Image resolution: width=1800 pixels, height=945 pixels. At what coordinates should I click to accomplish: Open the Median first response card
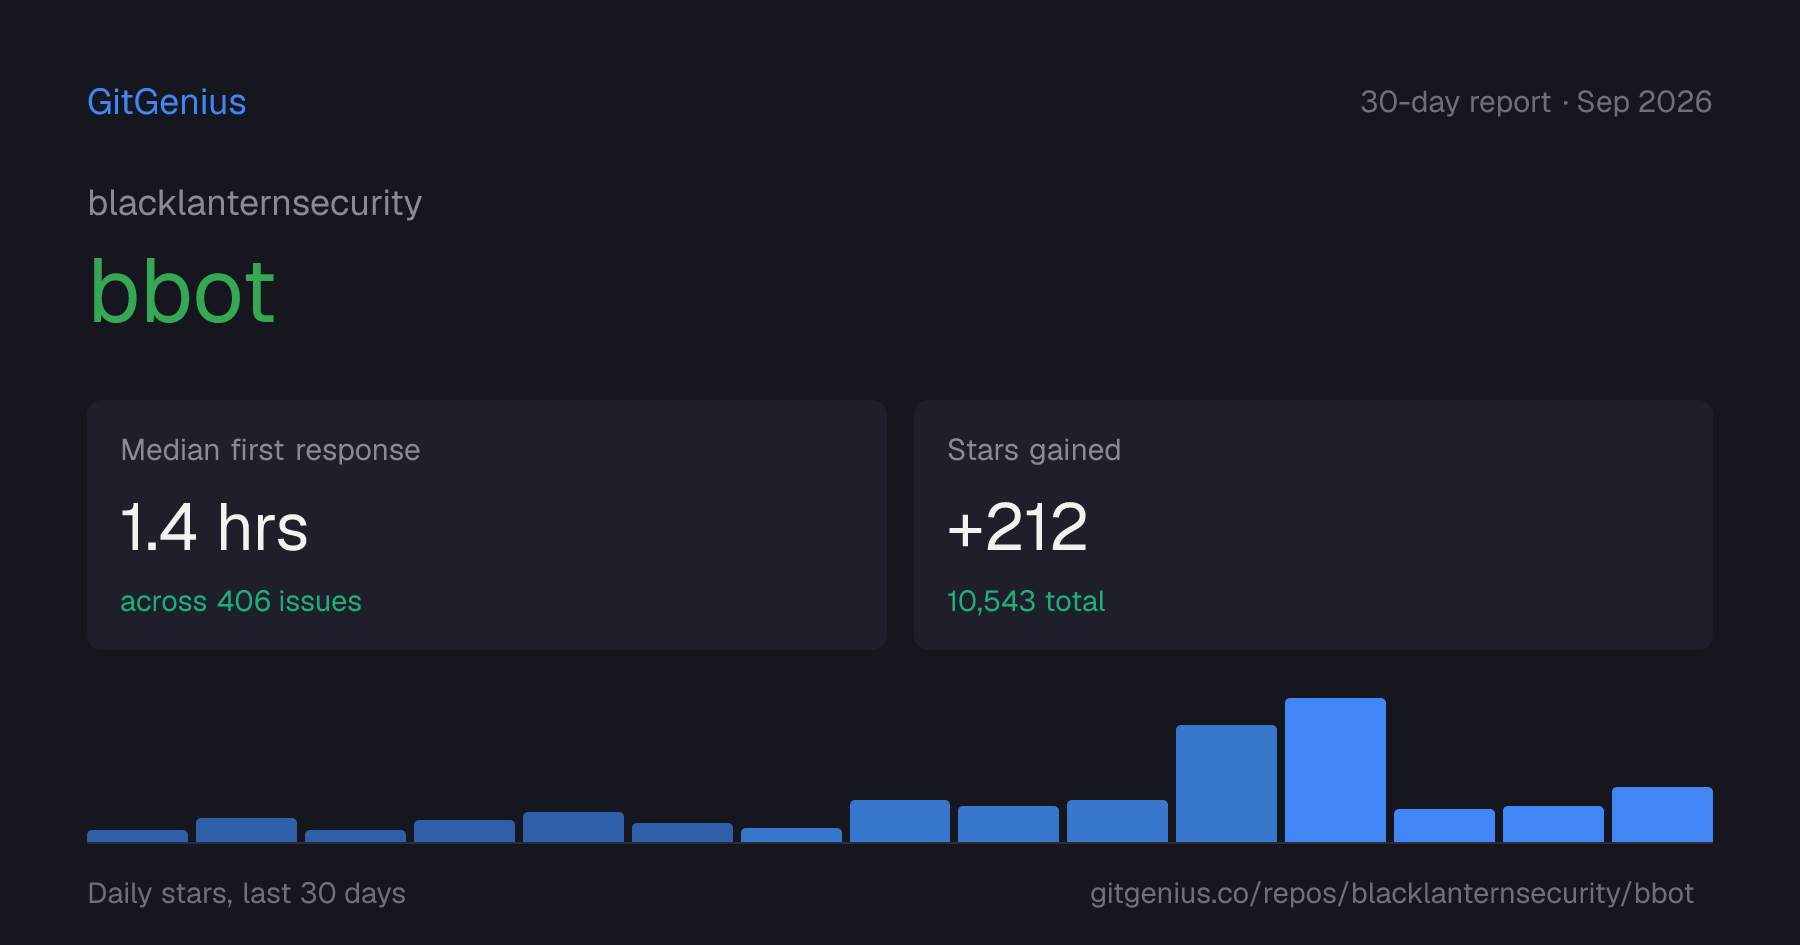[x=487, y=525]
